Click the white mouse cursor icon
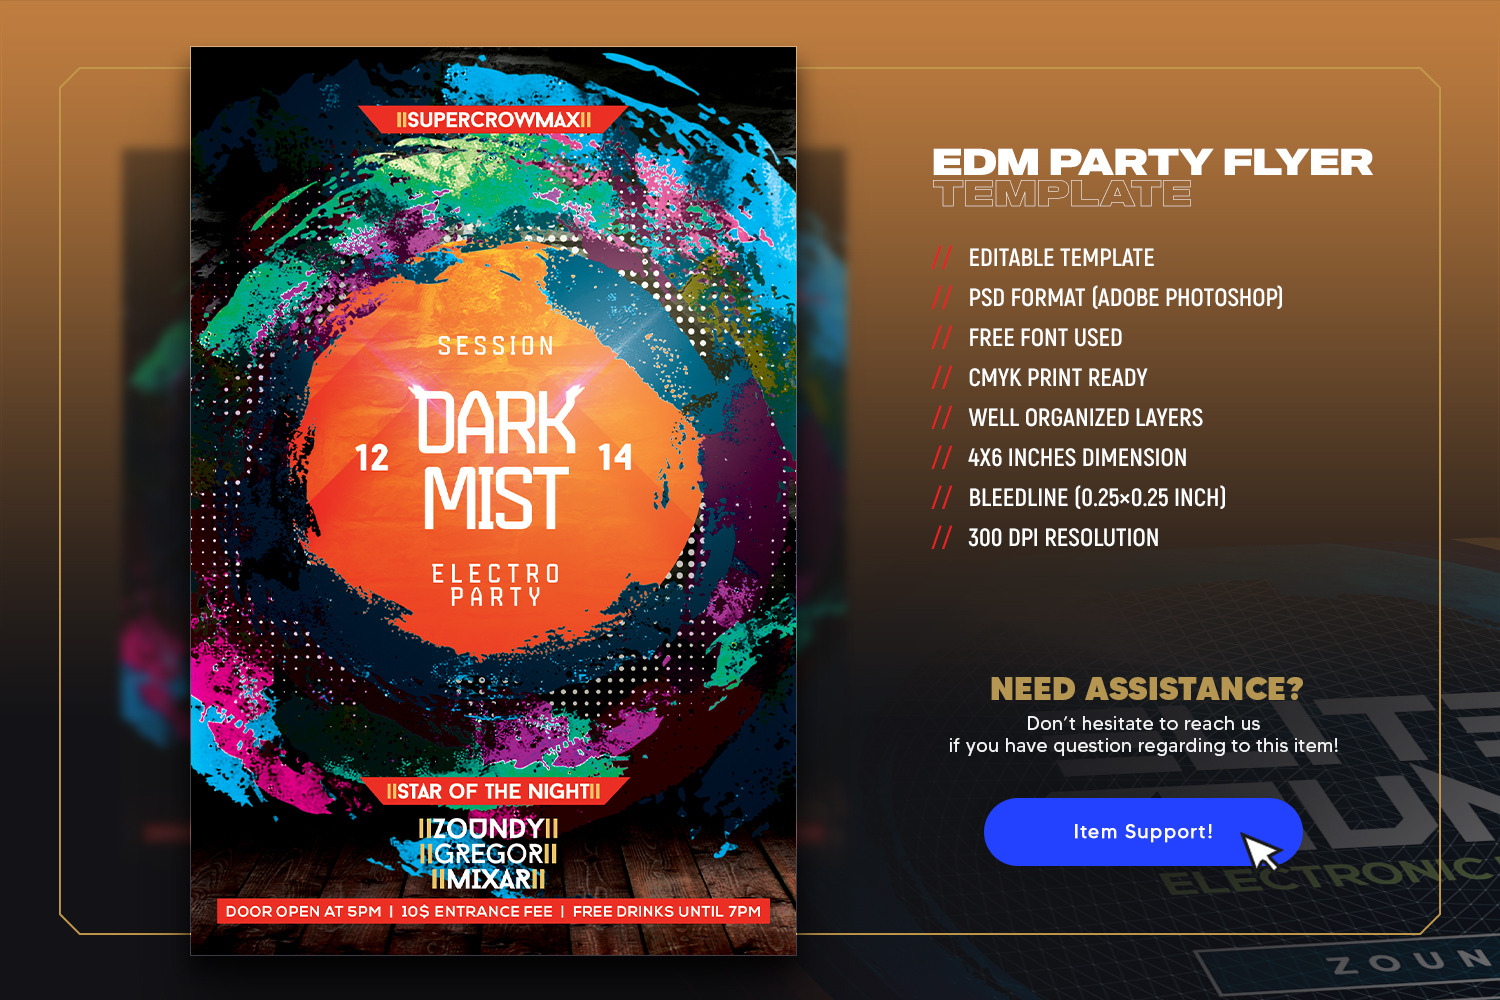The height and width of the screenshot is (1000, 1500). (1262, 851)
